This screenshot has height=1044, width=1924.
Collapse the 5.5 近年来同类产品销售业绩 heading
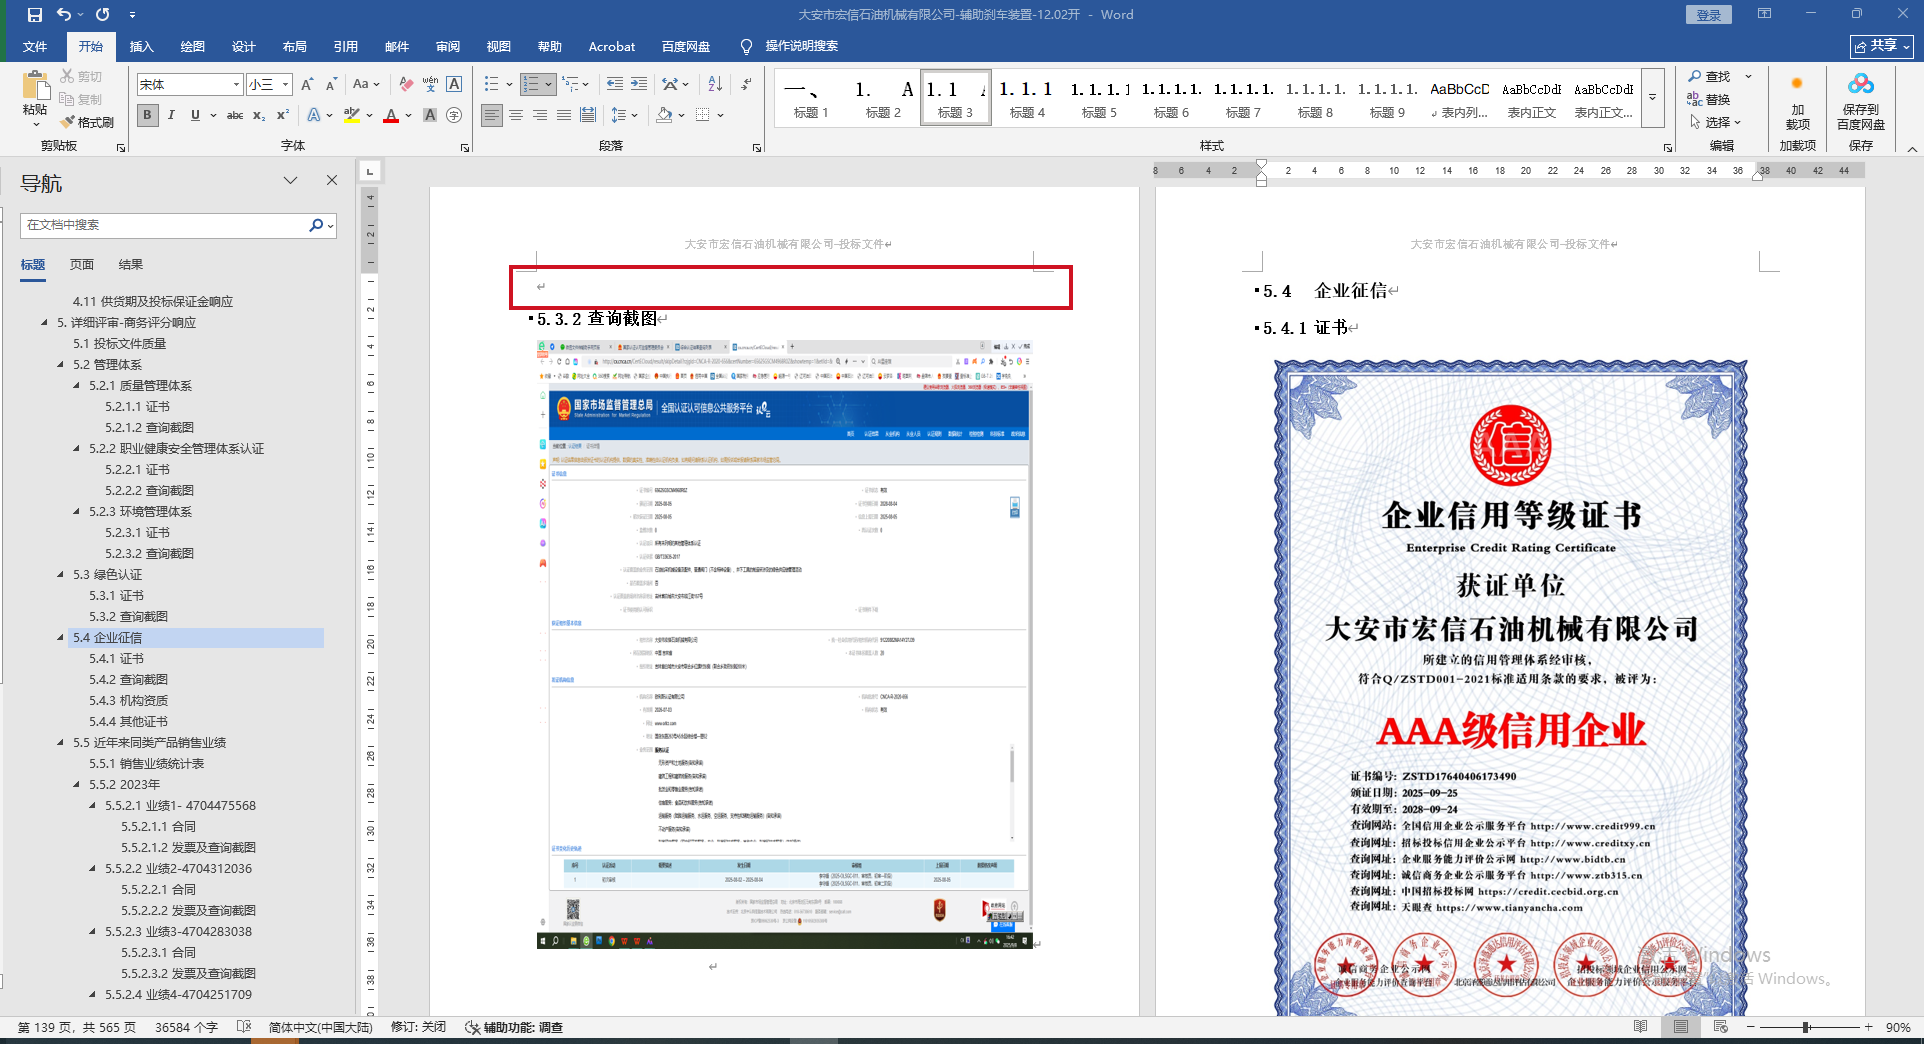61,743
